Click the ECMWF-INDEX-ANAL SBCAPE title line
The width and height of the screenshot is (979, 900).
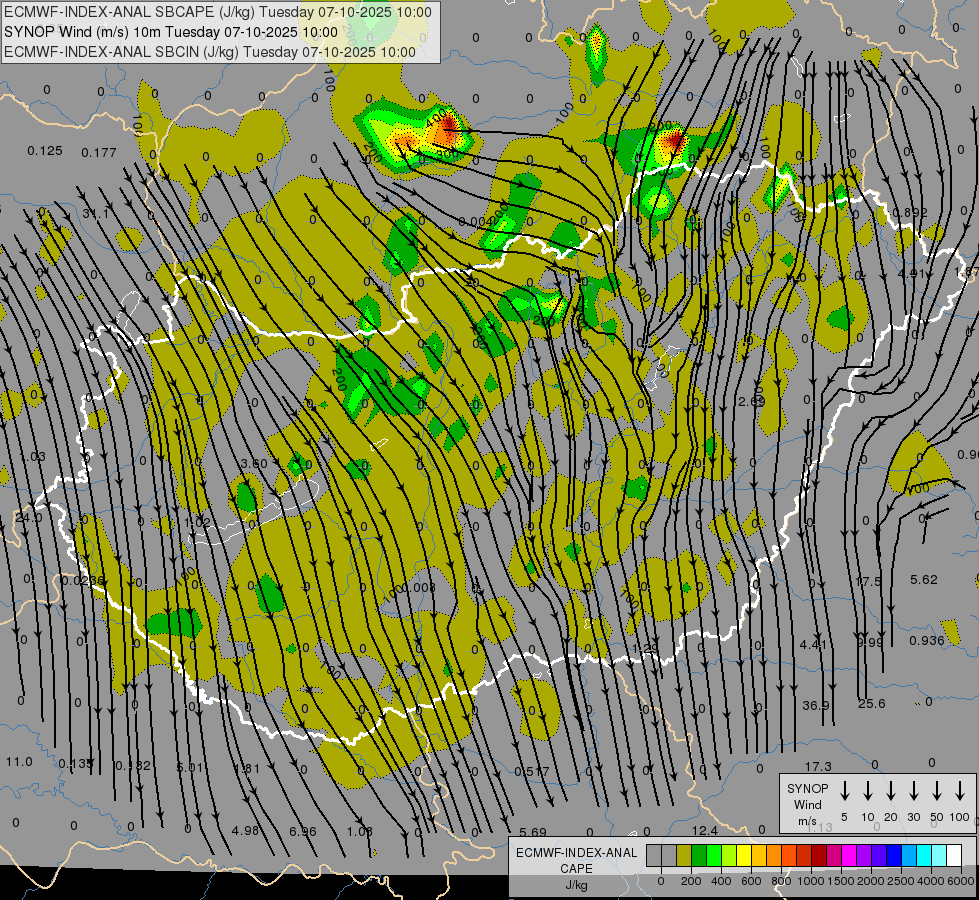[x=218, y=12]
